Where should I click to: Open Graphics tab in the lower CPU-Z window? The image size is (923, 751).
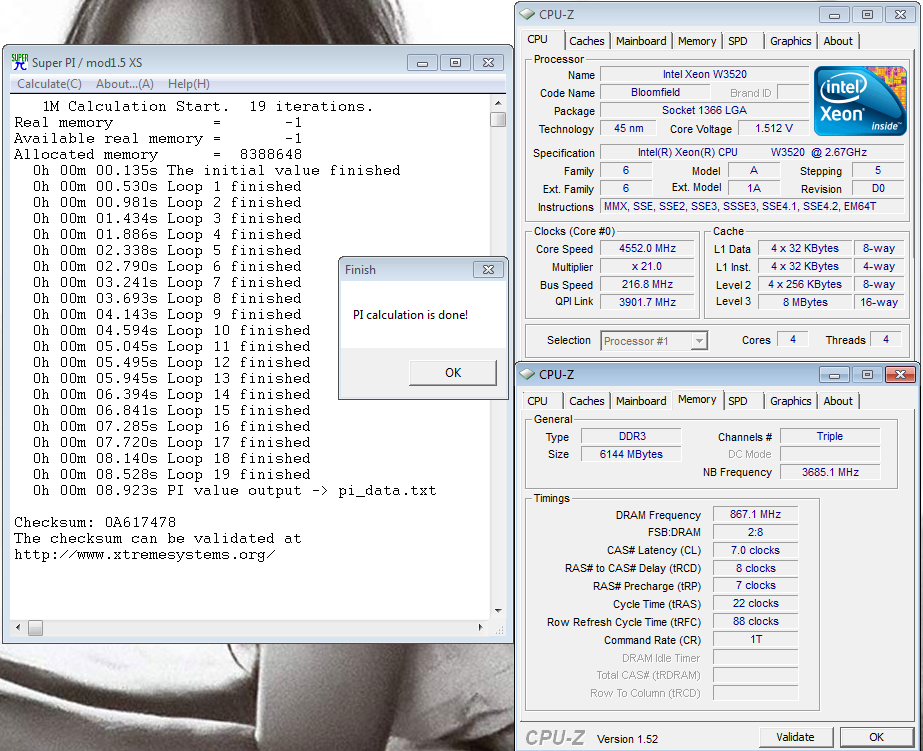coord(791,401)
